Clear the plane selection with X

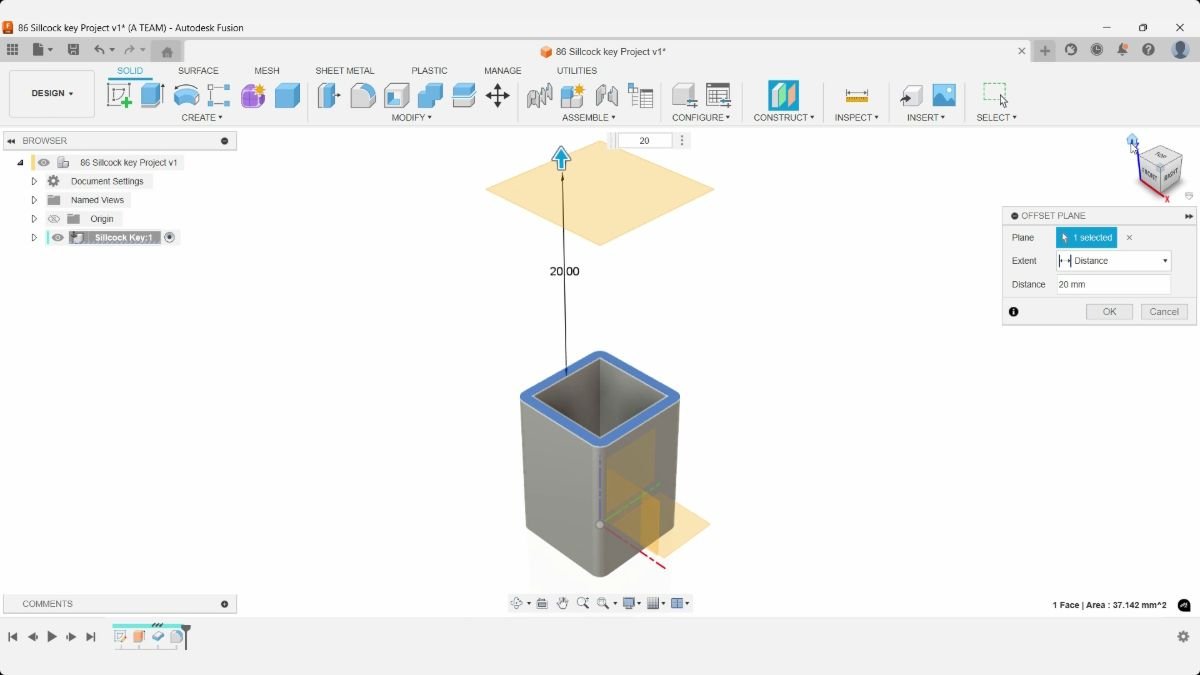pos(1129,238)
